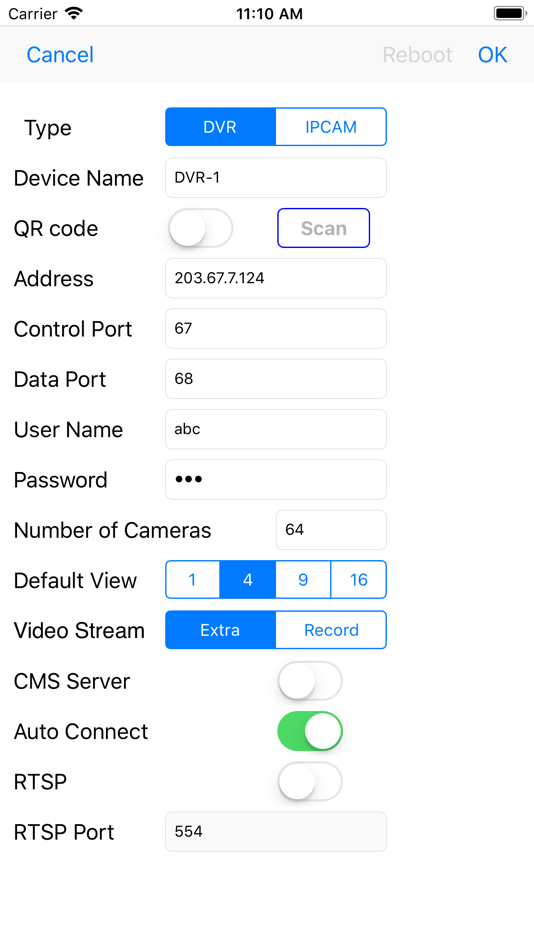Tap the QR code label

tap(56, 228)
